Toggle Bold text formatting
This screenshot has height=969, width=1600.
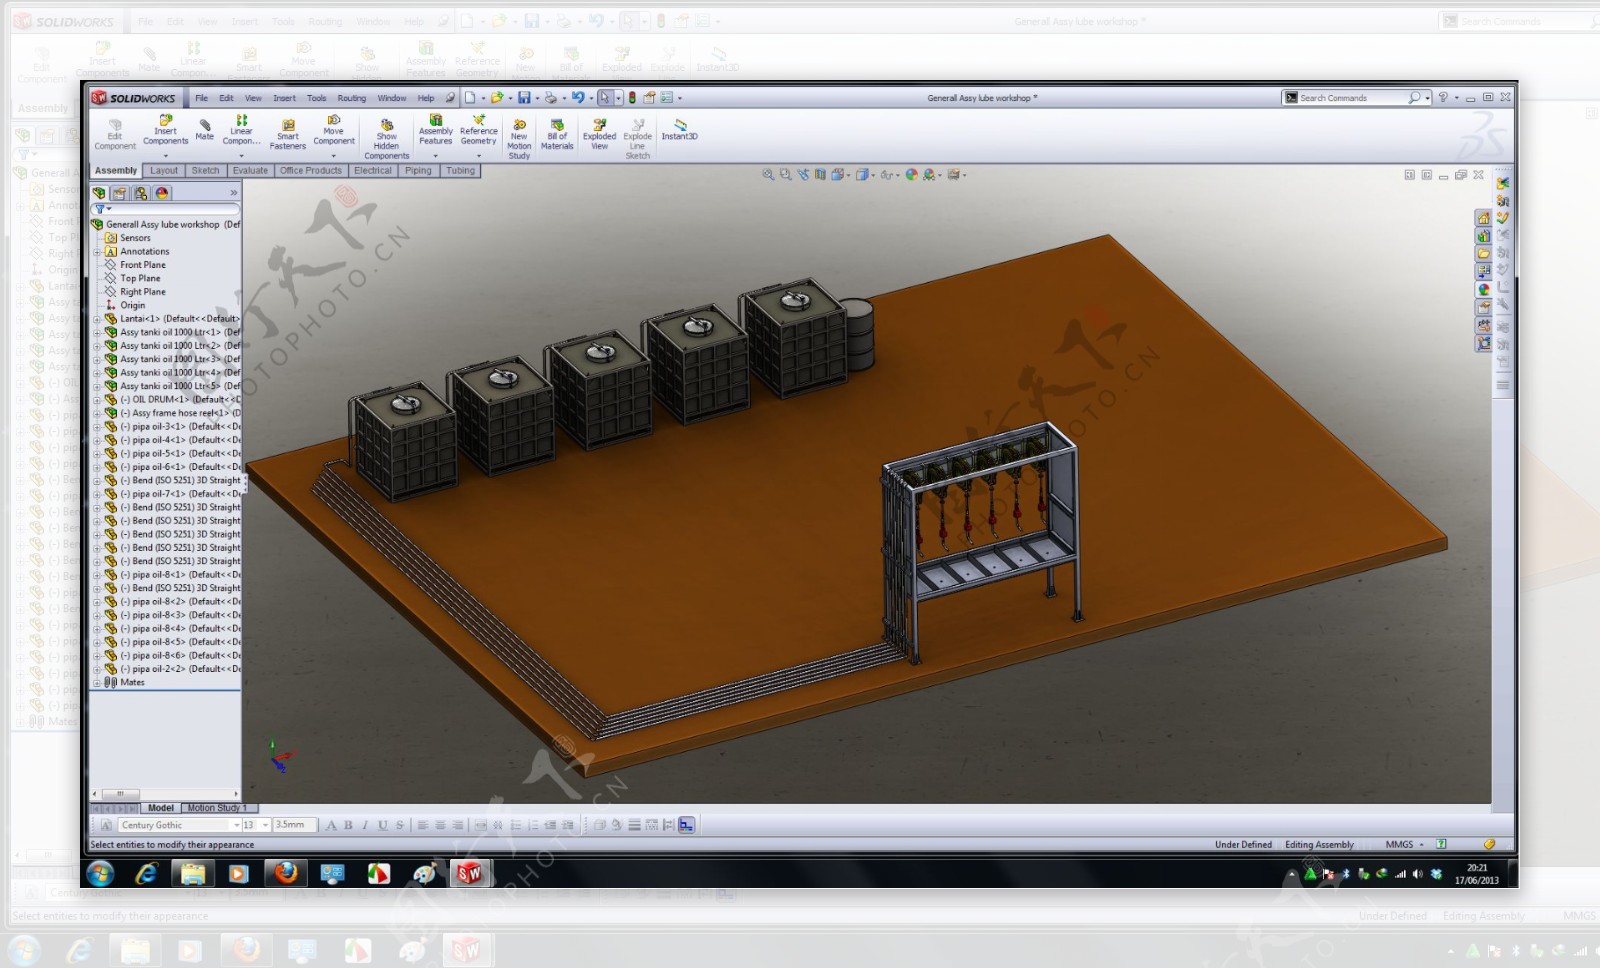pos(348,825)
